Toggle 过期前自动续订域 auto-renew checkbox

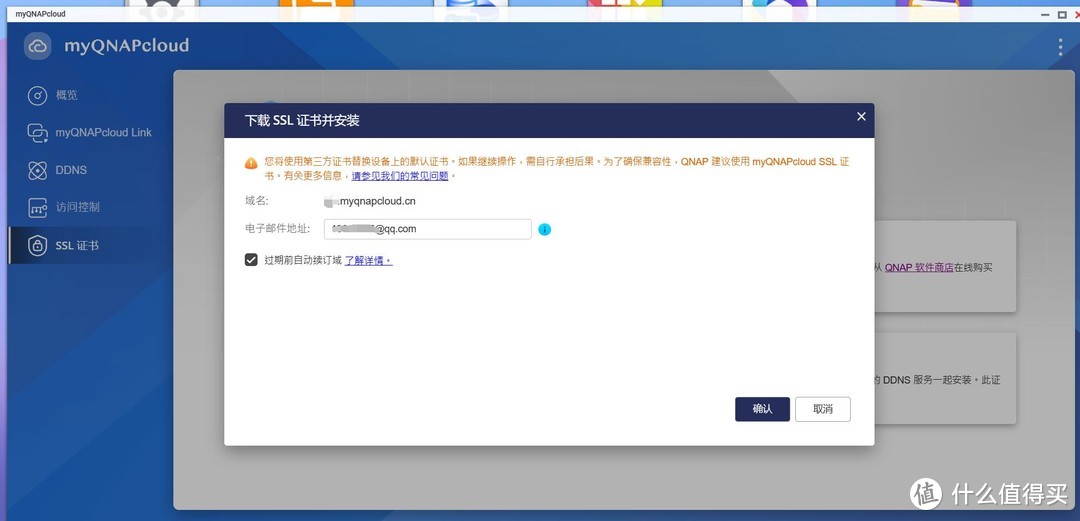tap(251, 260)
